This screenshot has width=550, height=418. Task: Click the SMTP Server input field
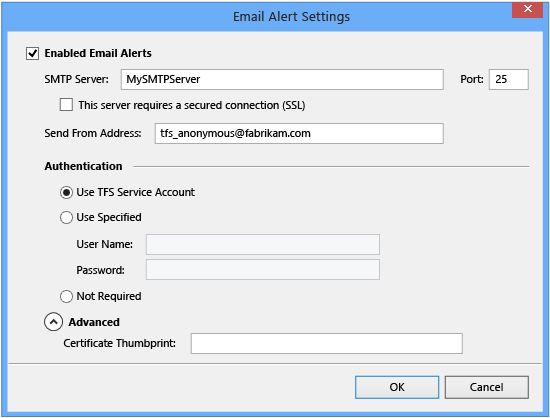[282, 80]
